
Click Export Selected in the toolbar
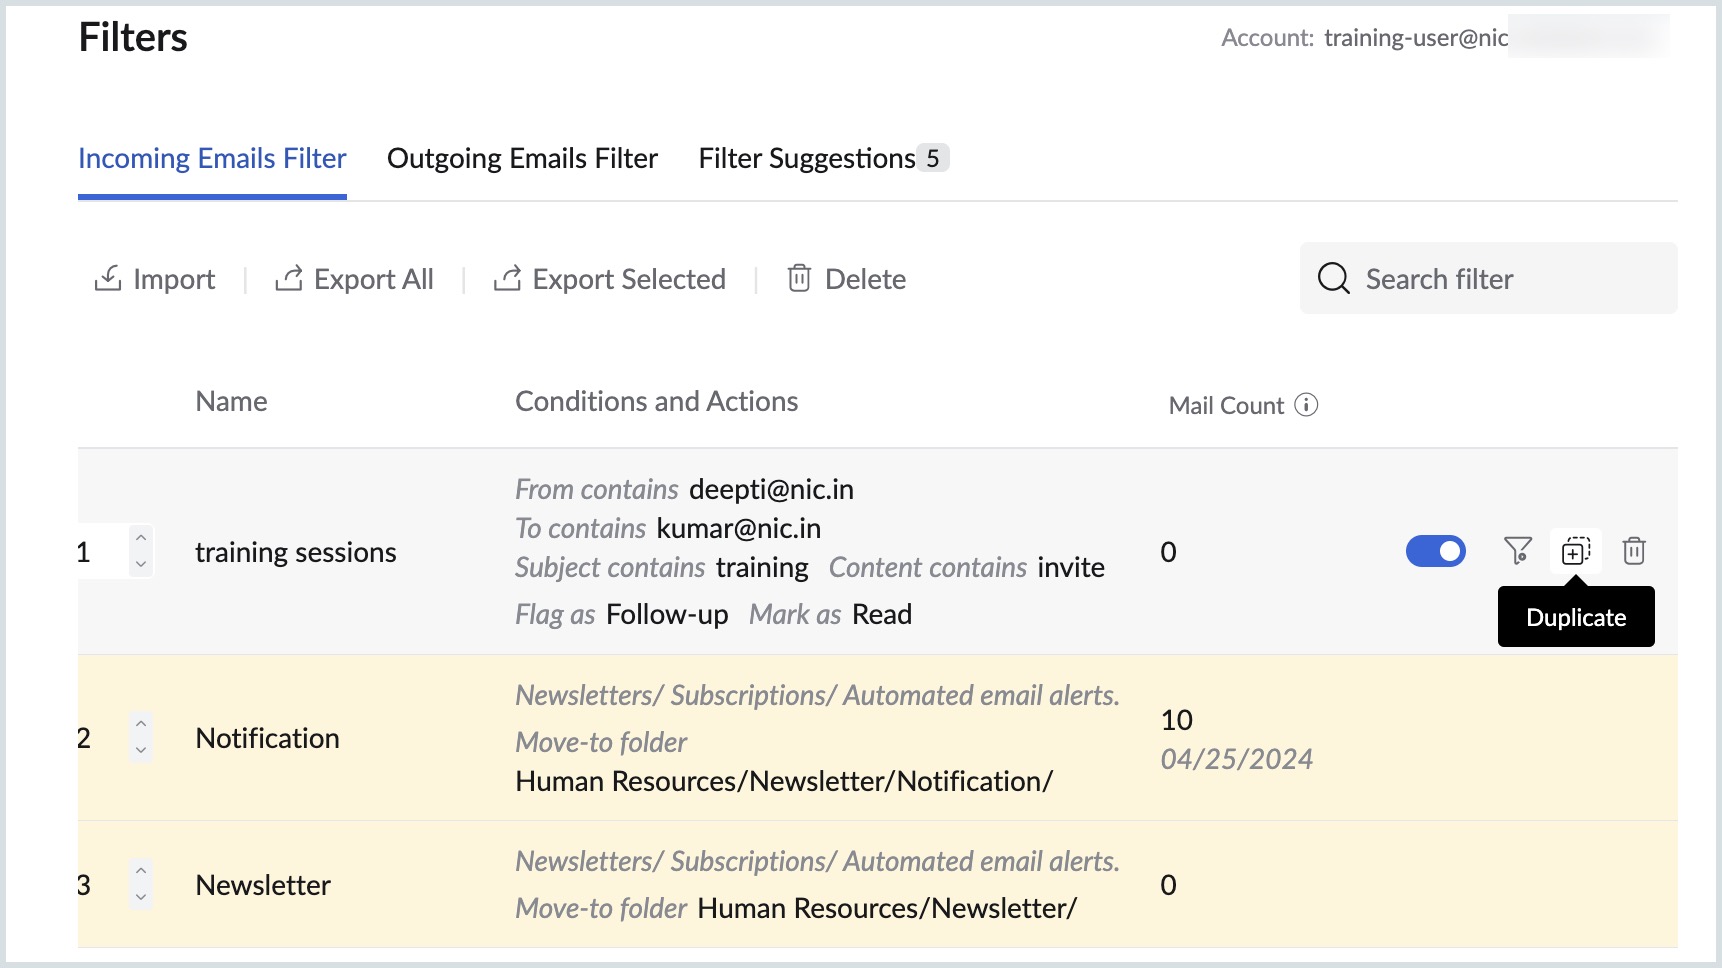tap(609, 279)
